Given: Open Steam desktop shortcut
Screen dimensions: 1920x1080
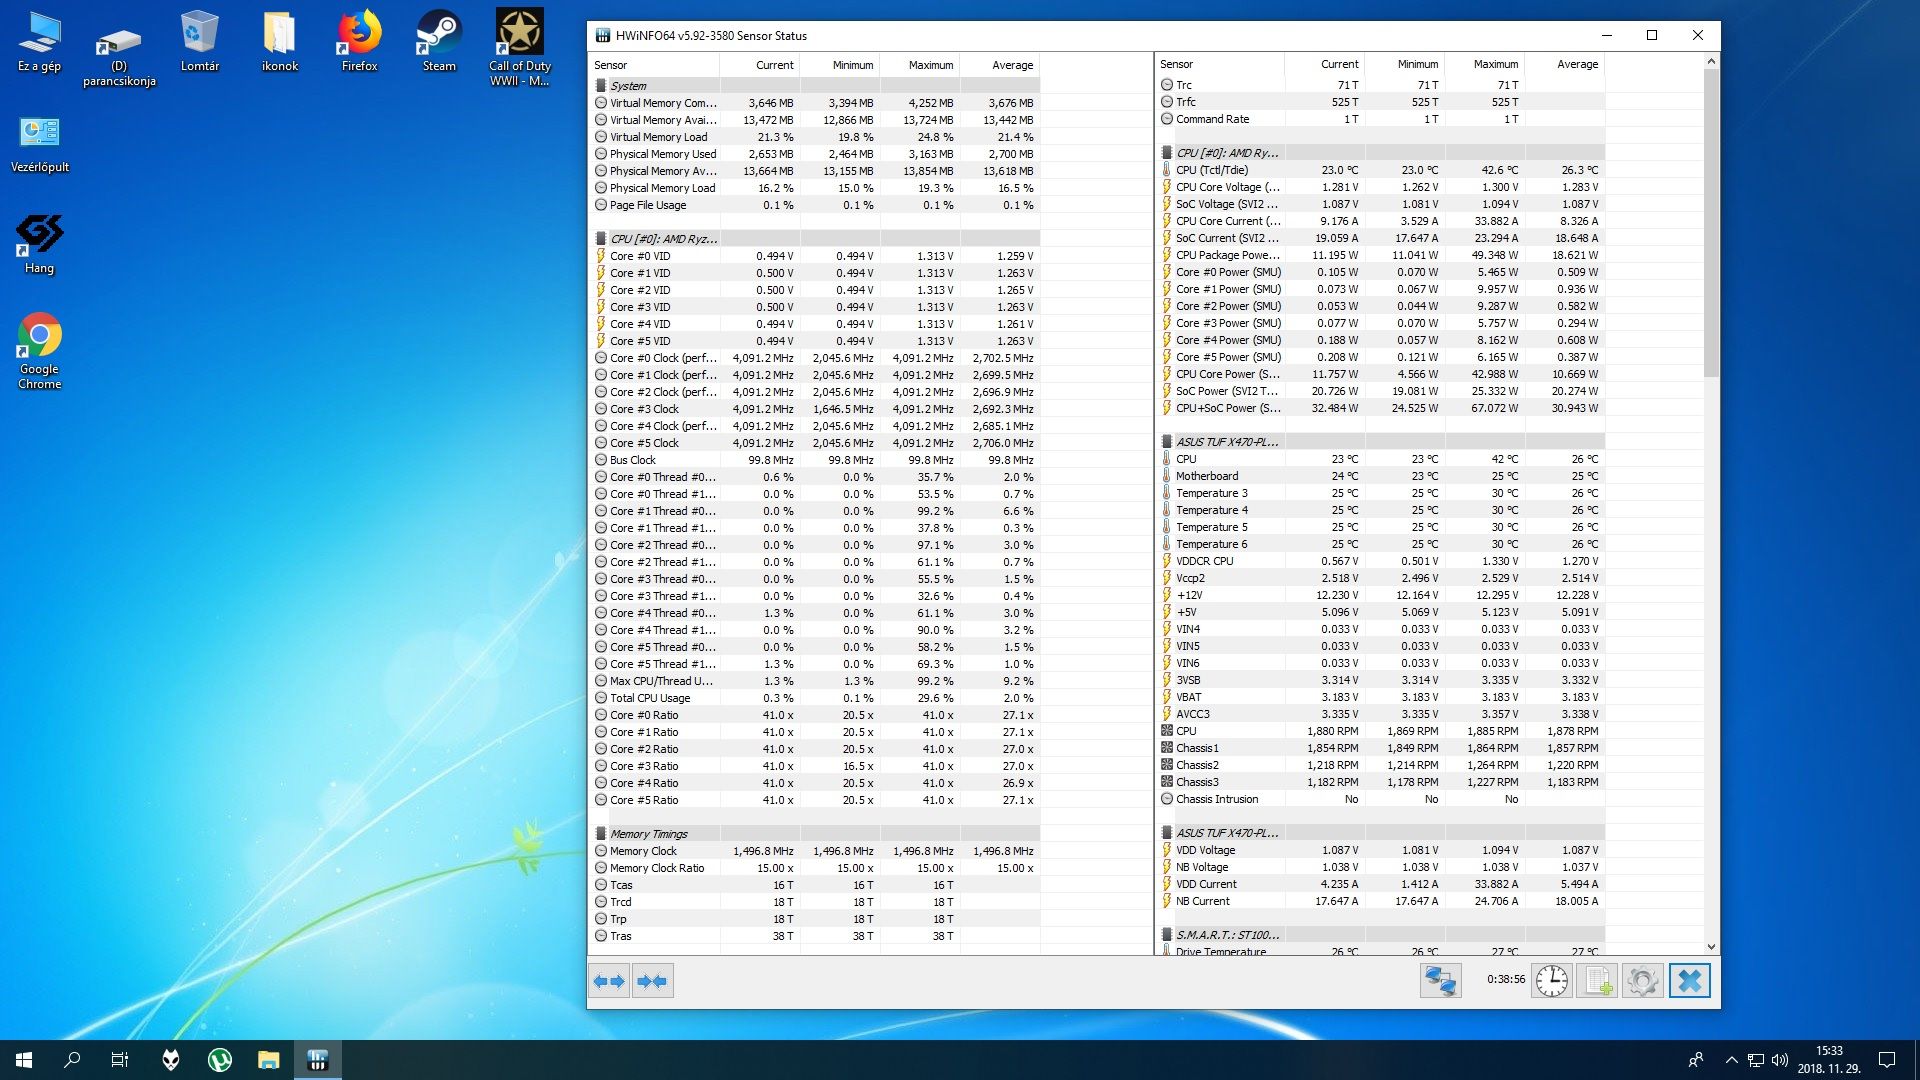Looking at the screenshot, I should pyautogui.click(x=439, y=42).
